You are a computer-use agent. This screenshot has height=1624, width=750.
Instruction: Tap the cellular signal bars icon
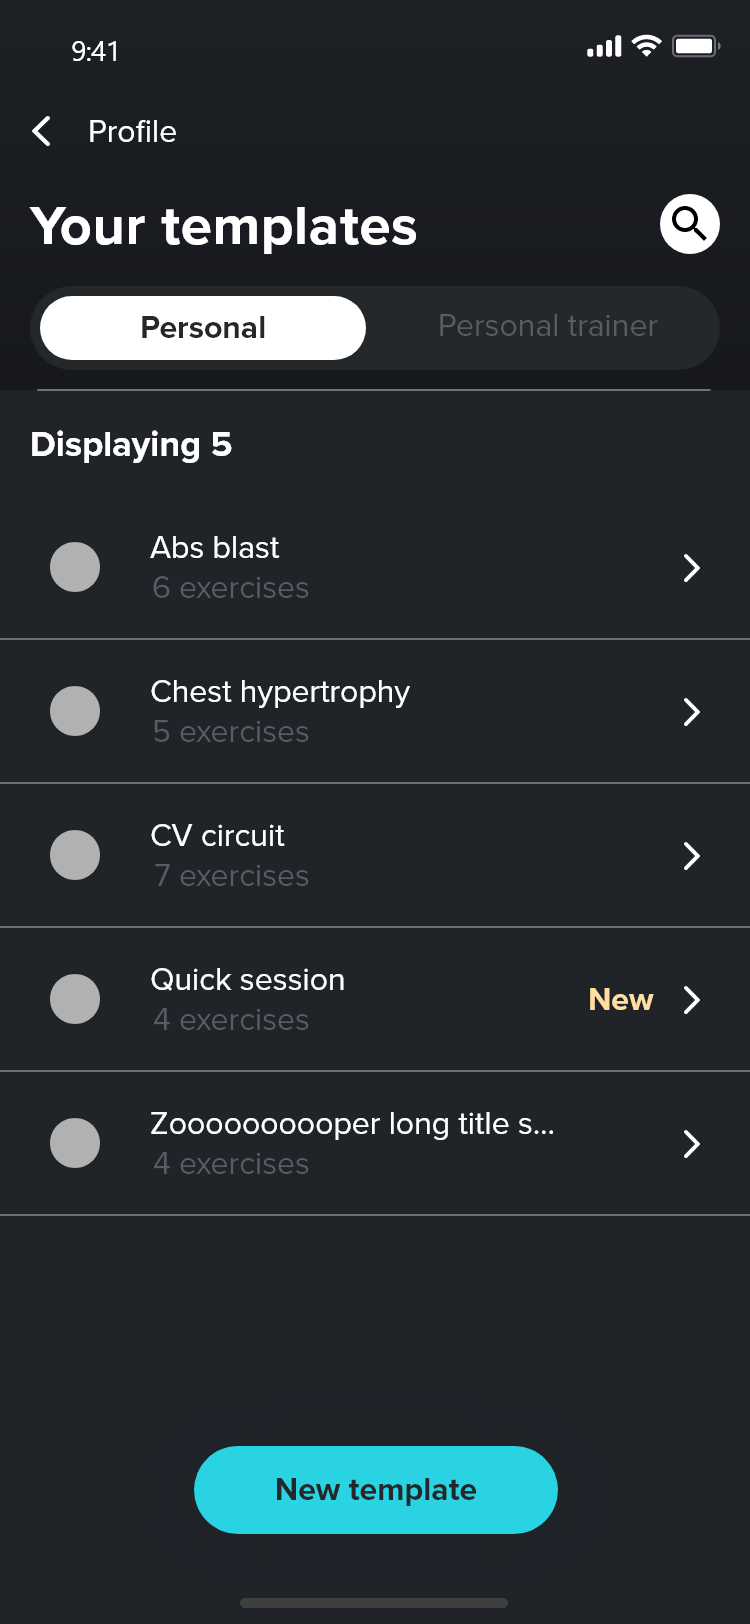[604, 47]
